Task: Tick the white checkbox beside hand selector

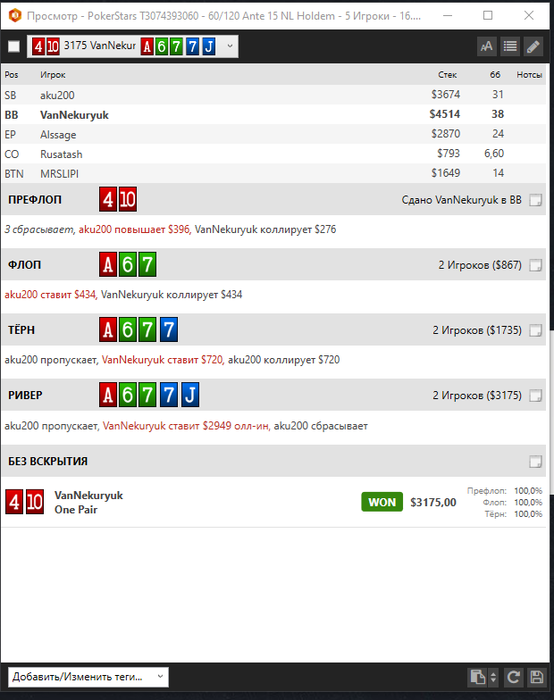Action: (x=14, y=46)
